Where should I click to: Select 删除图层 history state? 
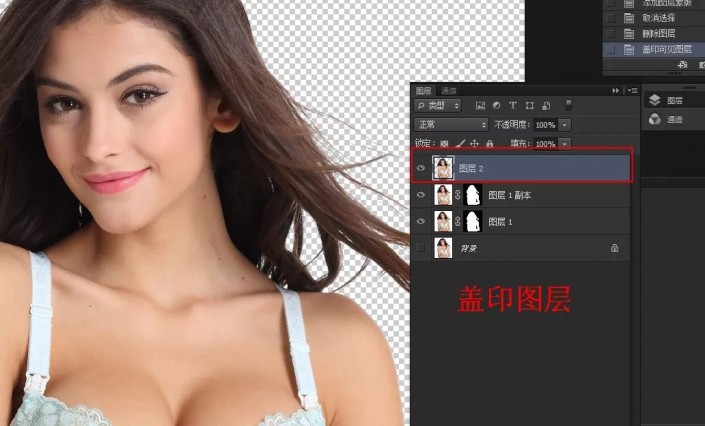(x=658, y=34)
